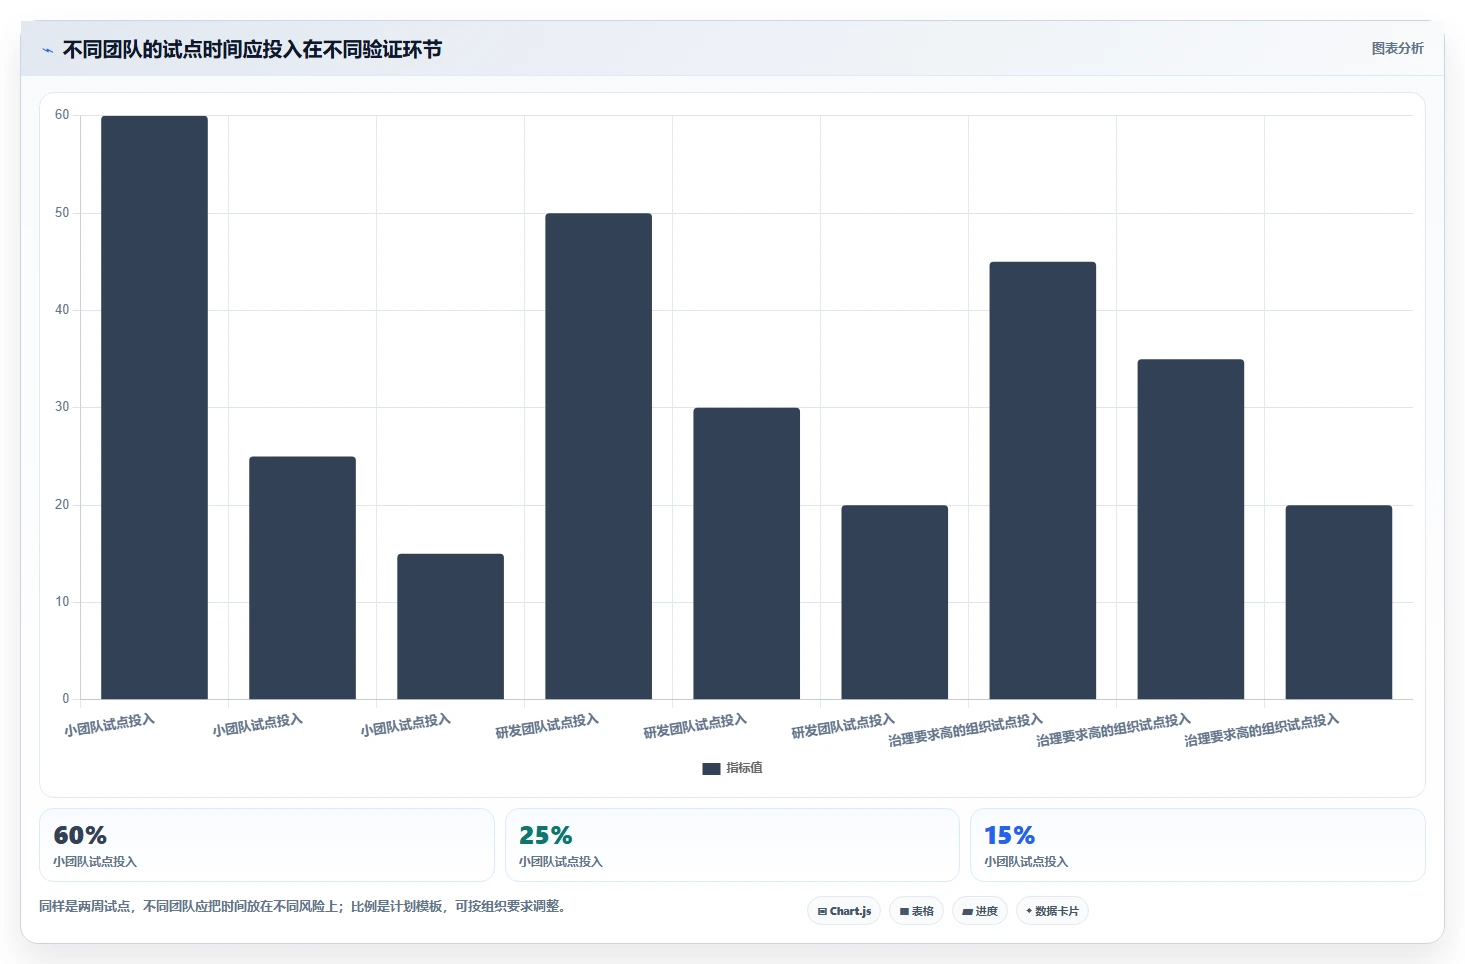This screenshot has width=1465, height=964.
Task: Open the 15% 小团队试点投入 stat card
Action: coord(1197,845)
